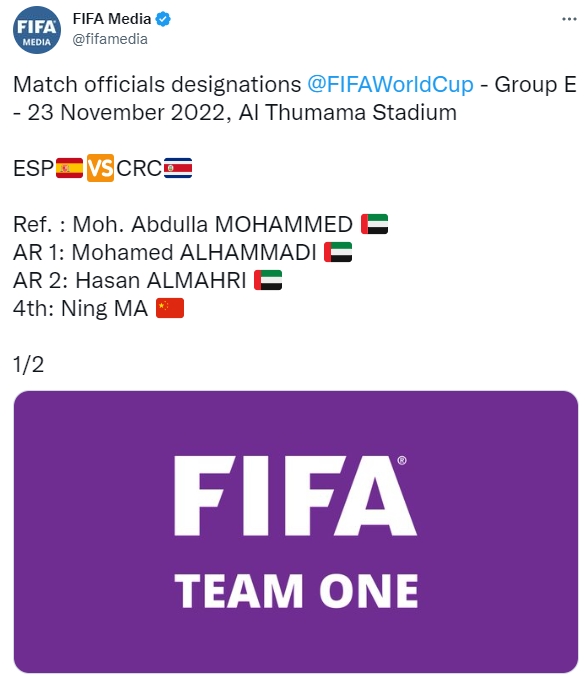Click the Spain flag emoji
The height and width of the screenshot is (677, 585).
click(70, 168)
